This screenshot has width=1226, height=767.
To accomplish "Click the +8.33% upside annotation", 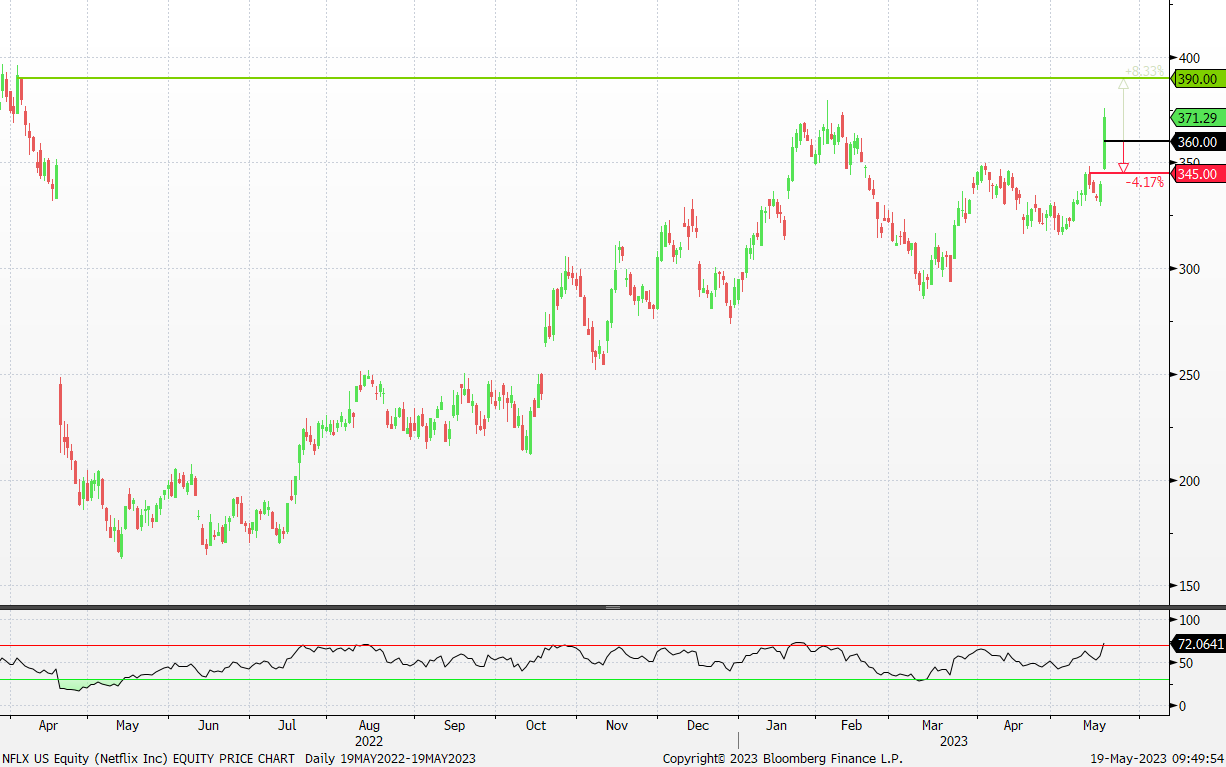I will 1145,71.
